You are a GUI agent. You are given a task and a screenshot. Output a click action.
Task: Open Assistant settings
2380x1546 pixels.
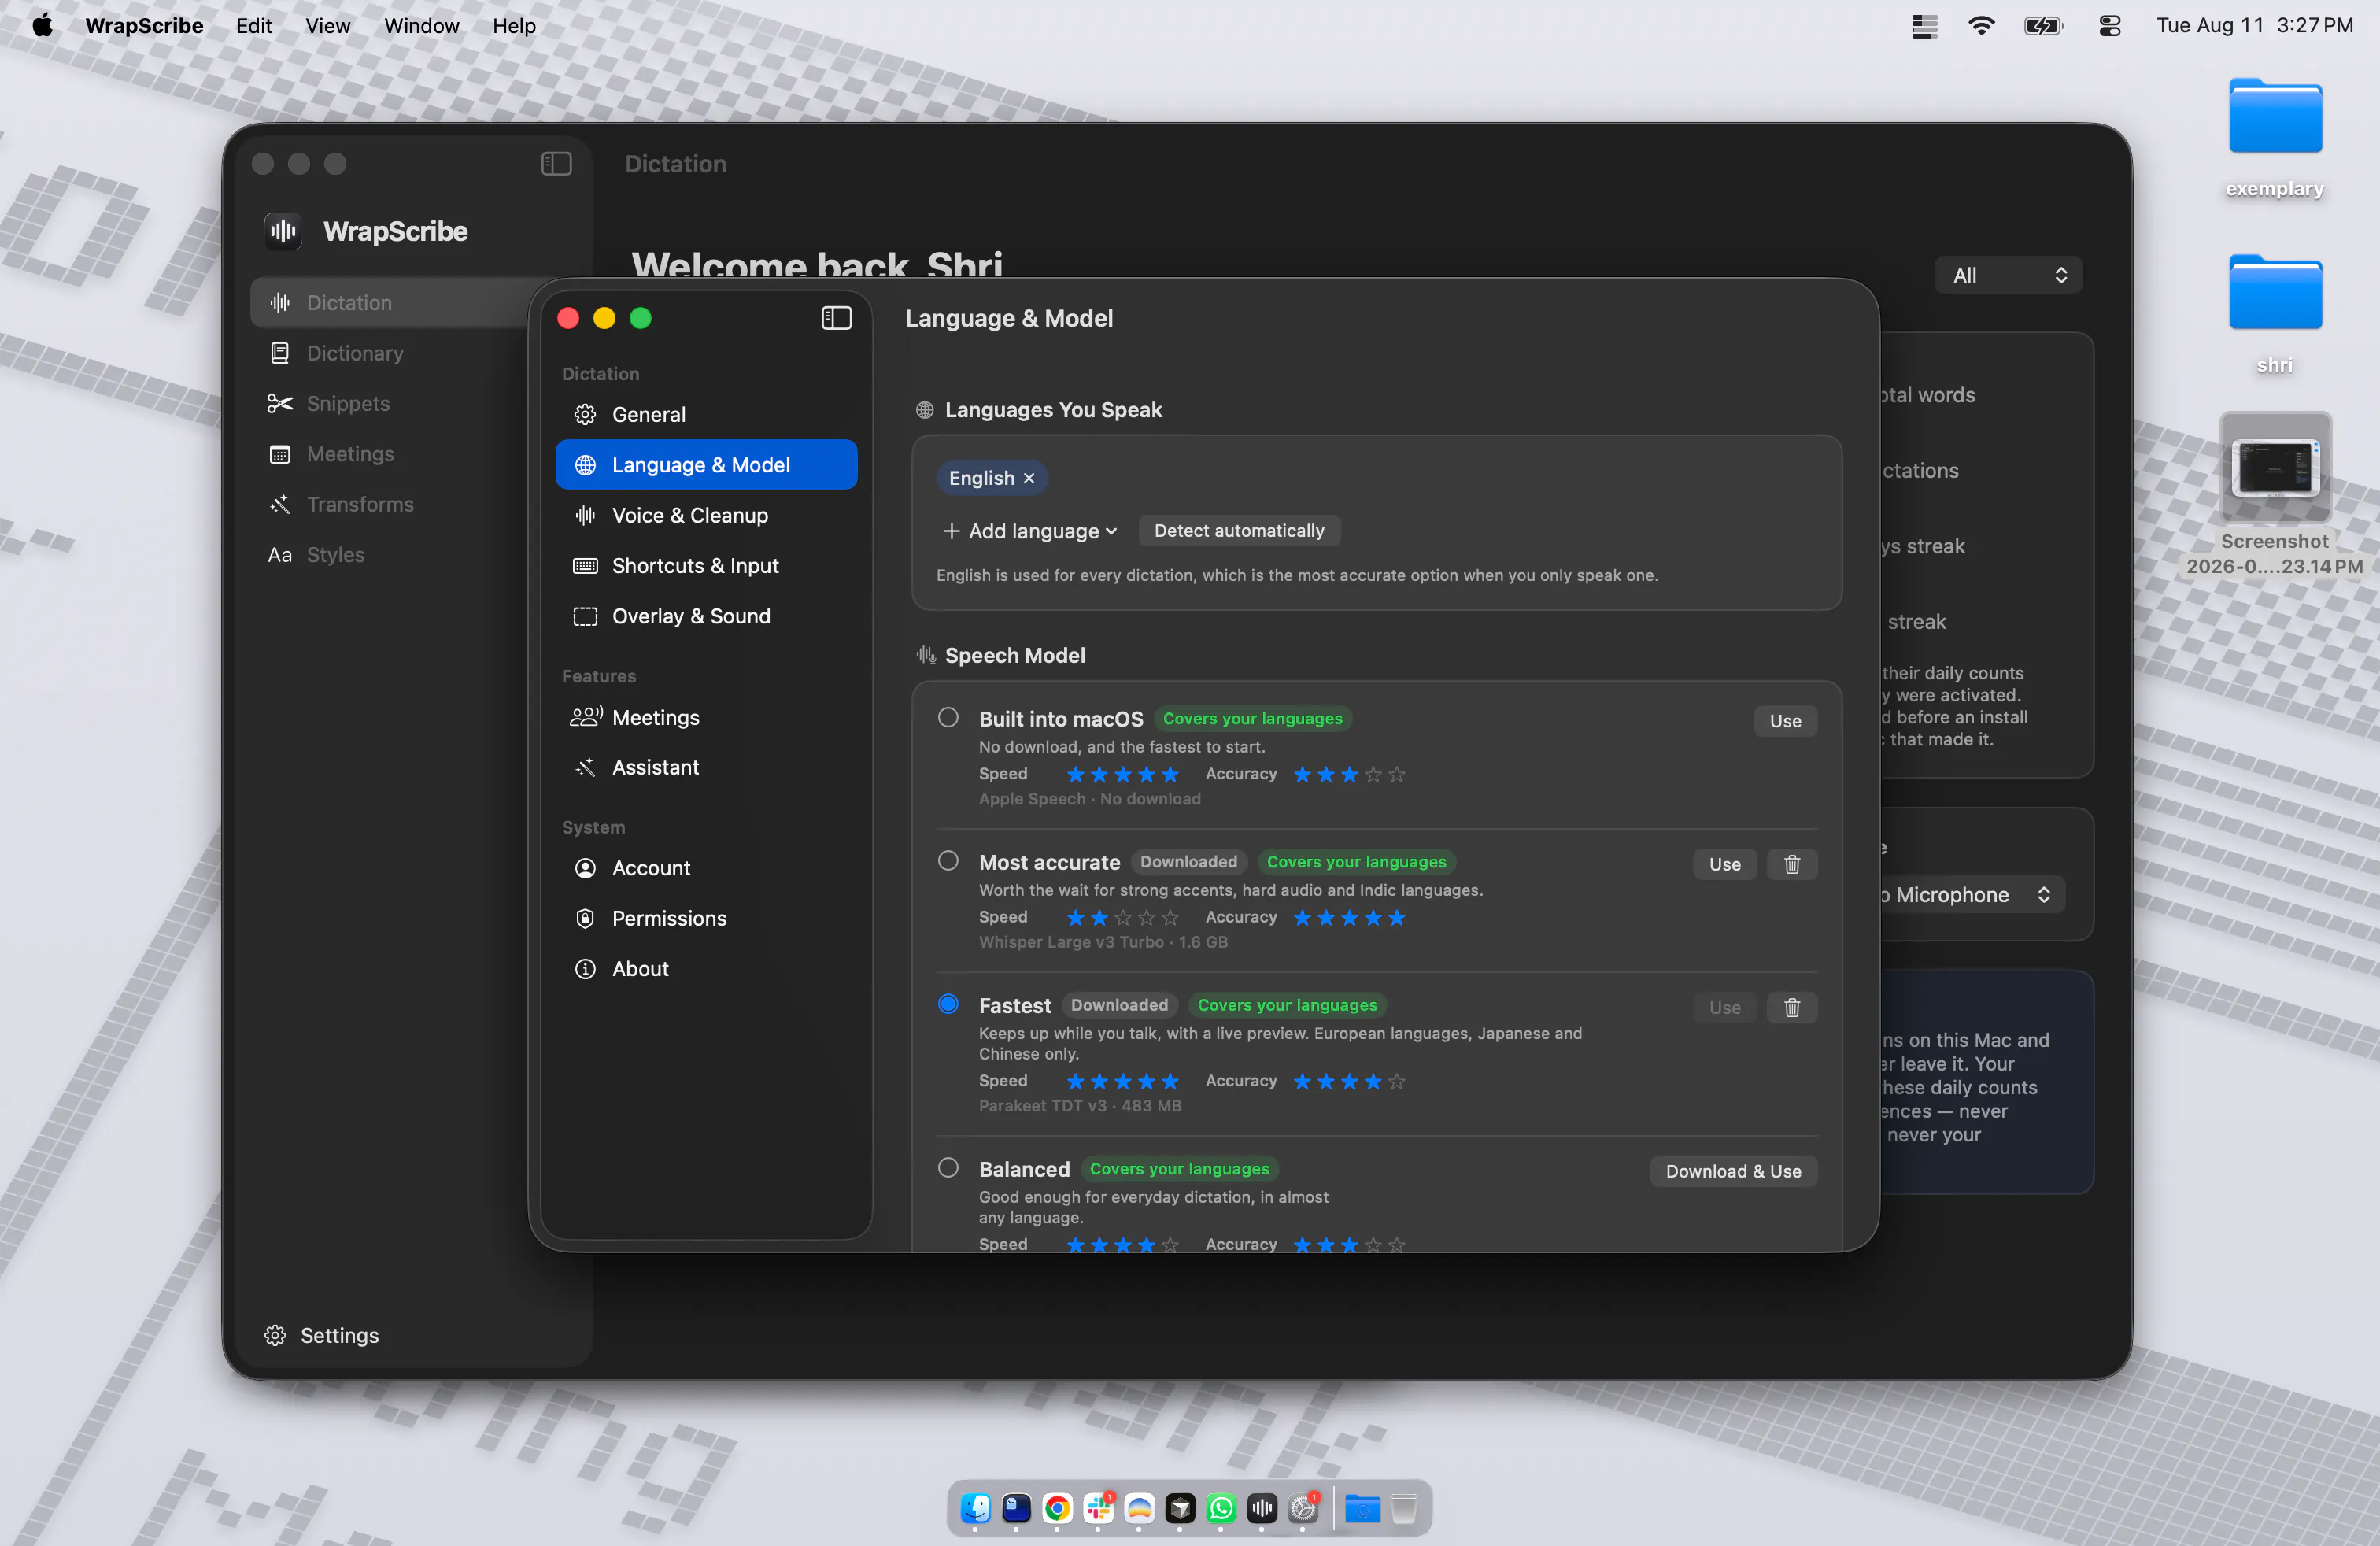pos(706,767)
